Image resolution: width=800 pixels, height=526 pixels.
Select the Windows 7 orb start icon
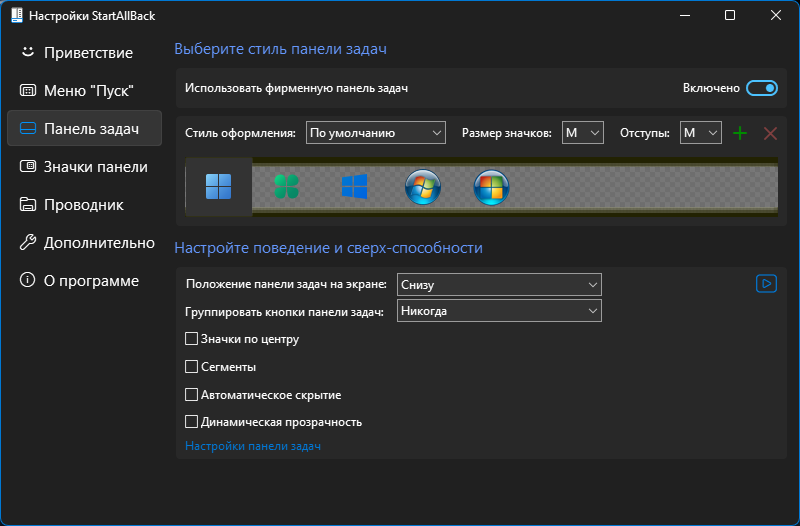[422, 187]
